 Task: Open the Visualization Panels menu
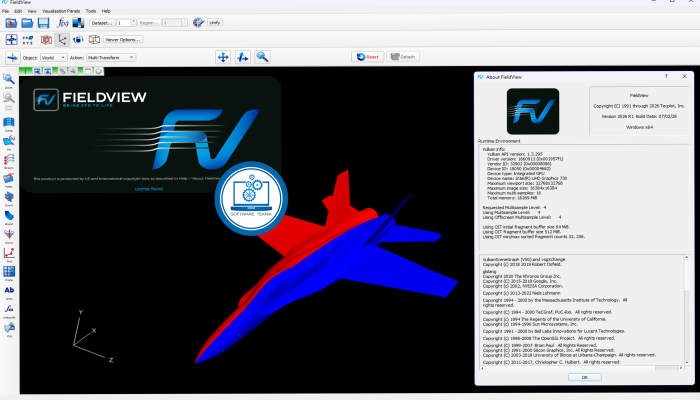click(61, 11)
